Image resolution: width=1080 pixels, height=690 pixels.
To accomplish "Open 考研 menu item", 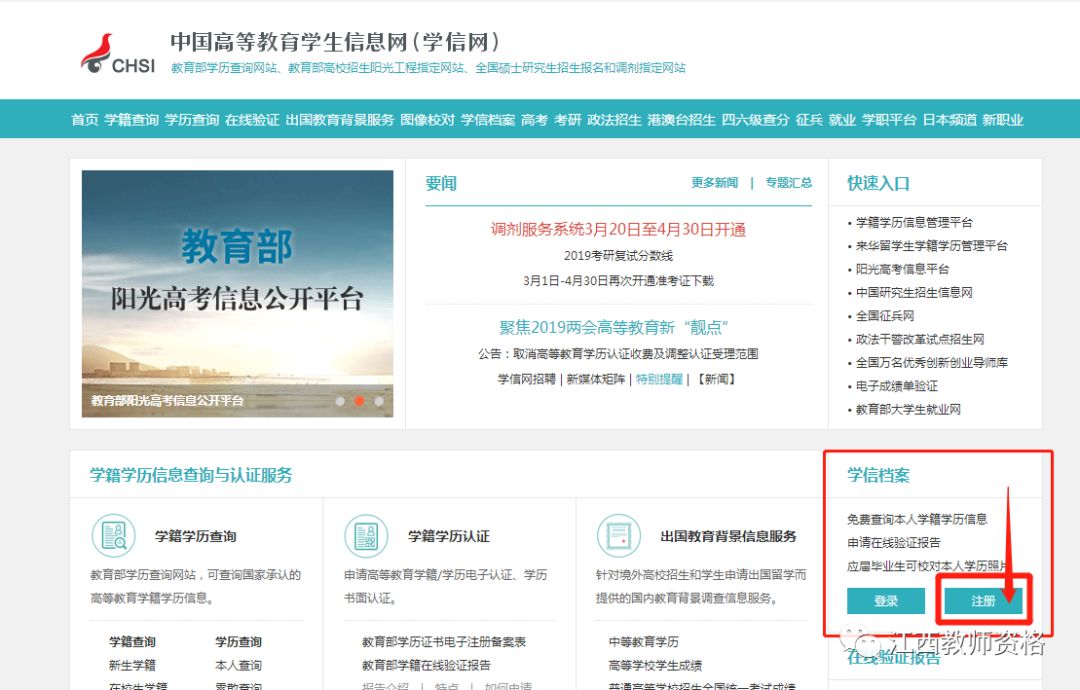I will point(568,120).
